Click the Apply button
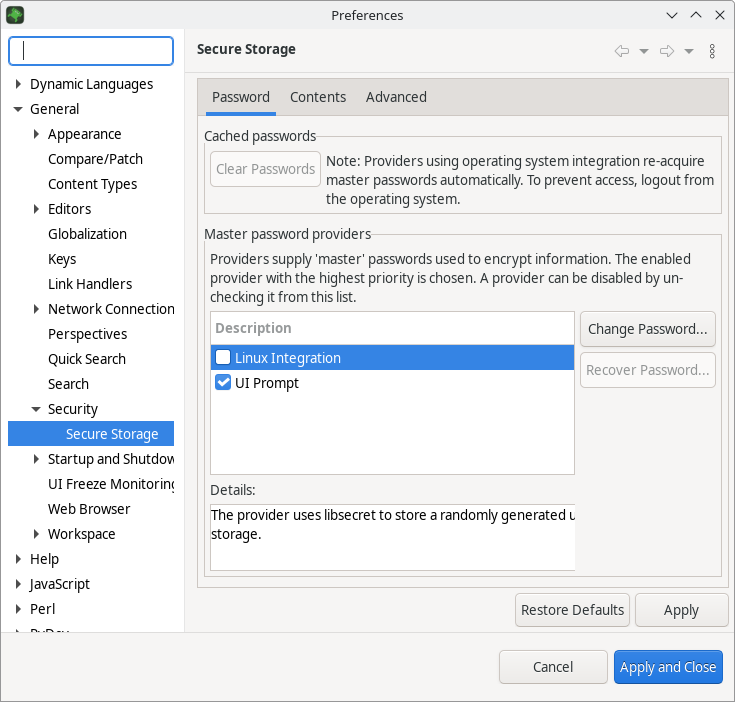 (681, 610)
